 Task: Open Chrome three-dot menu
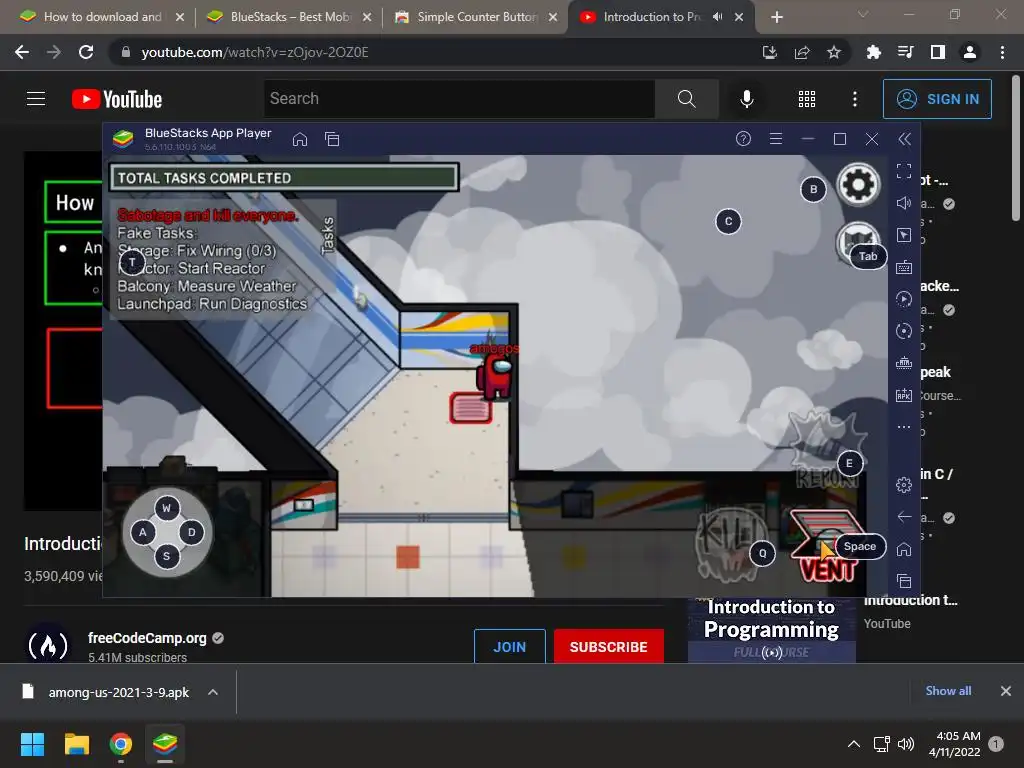click(1002, 52)
